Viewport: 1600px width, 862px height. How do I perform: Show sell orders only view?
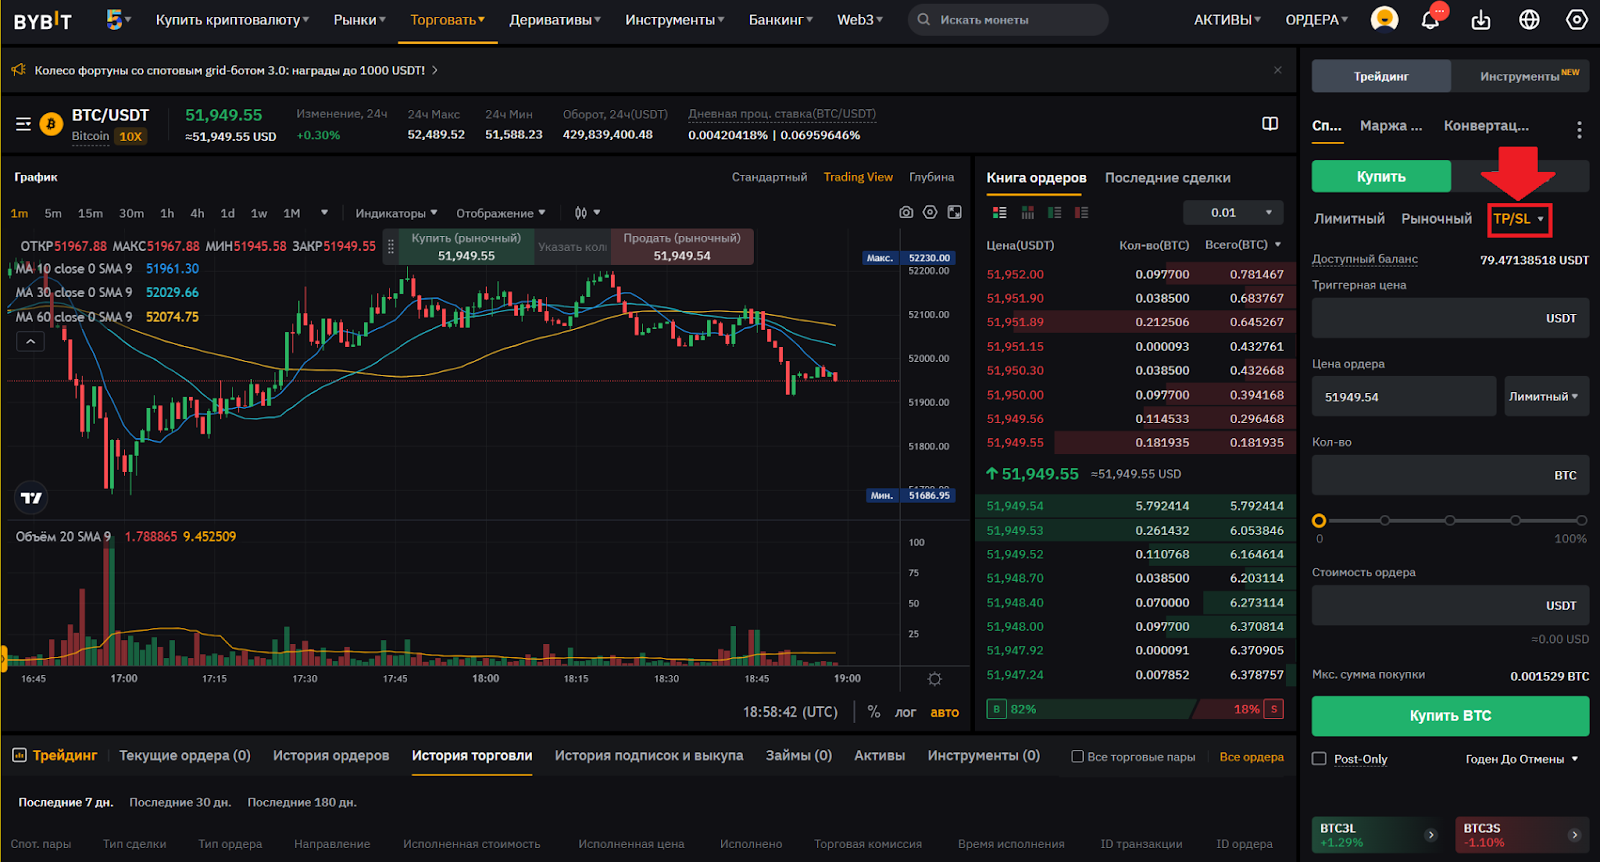tap(1081, 212)
